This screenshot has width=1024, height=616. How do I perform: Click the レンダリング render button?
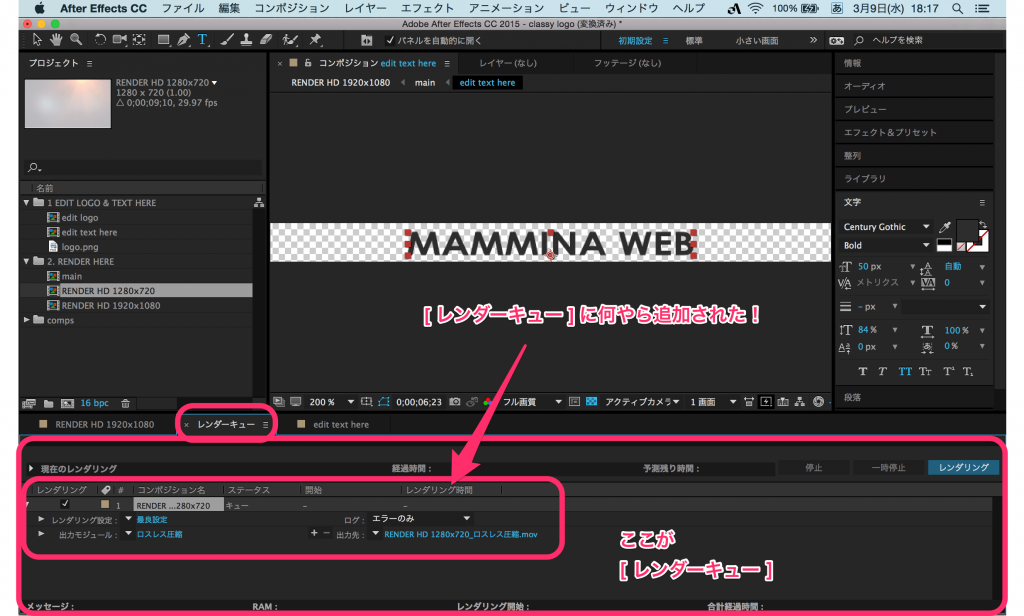pyautogui.click(x=963, y=468)
